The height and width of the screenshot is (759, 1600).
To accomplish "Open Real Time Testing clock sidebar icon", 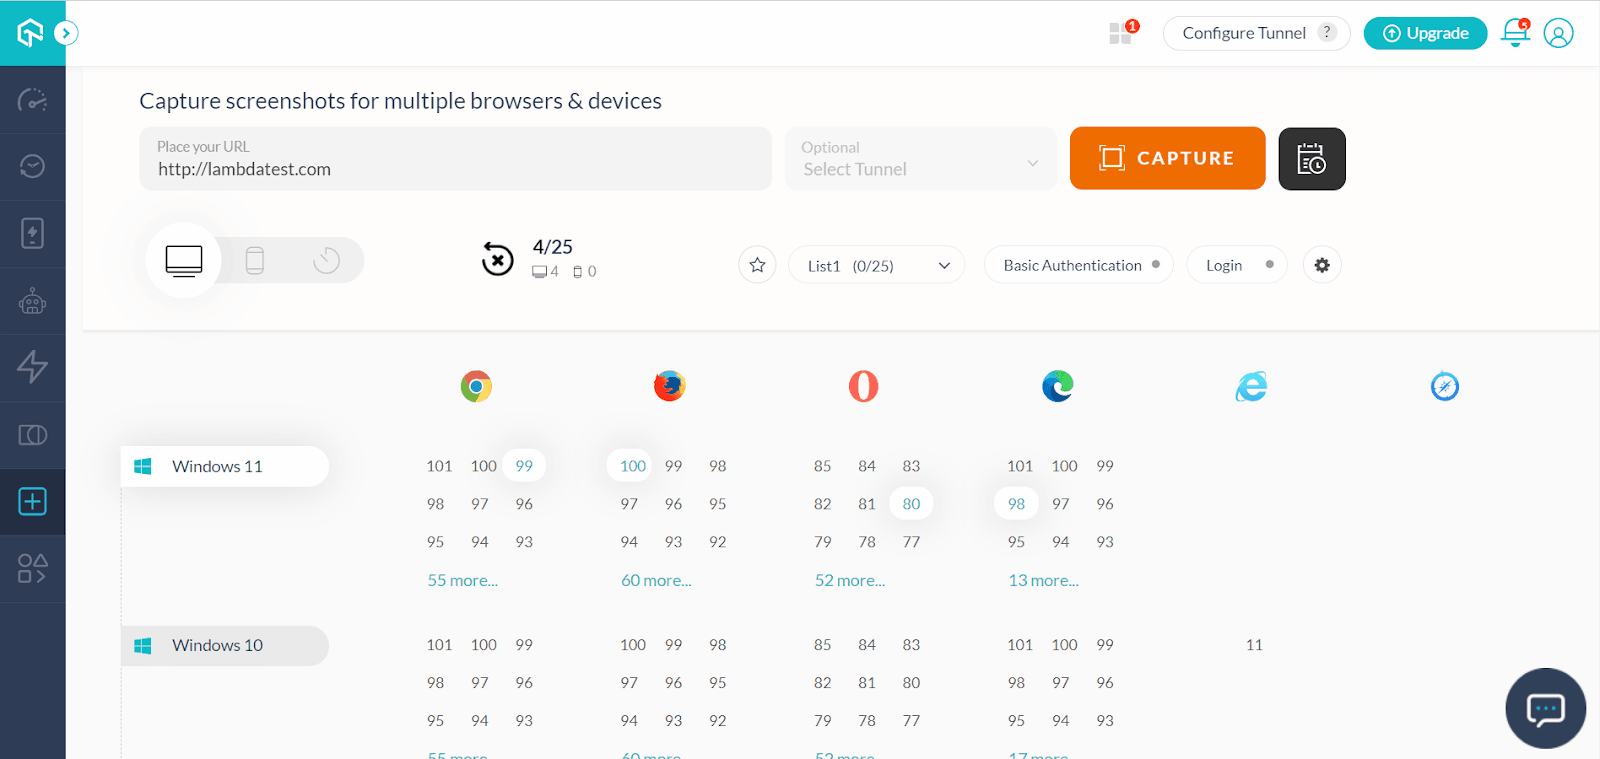I will [x=32, y=166].
